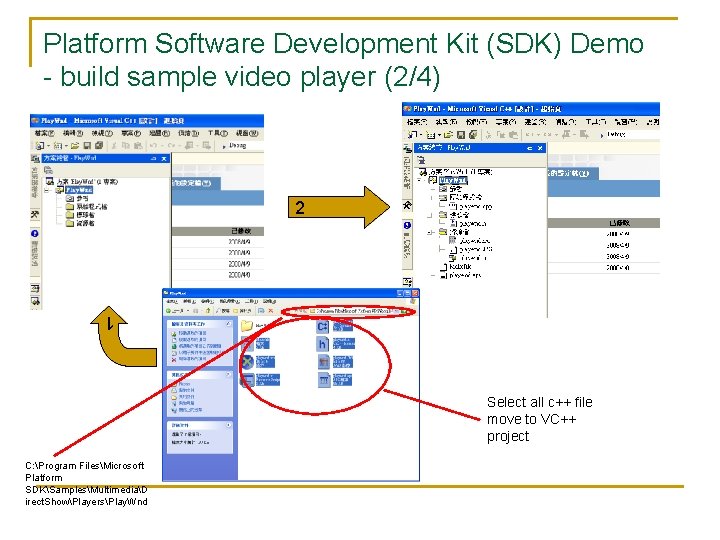Select the source files folder in the left tree
The height and width of the screenshot is (540, 720).
point(86,207)
